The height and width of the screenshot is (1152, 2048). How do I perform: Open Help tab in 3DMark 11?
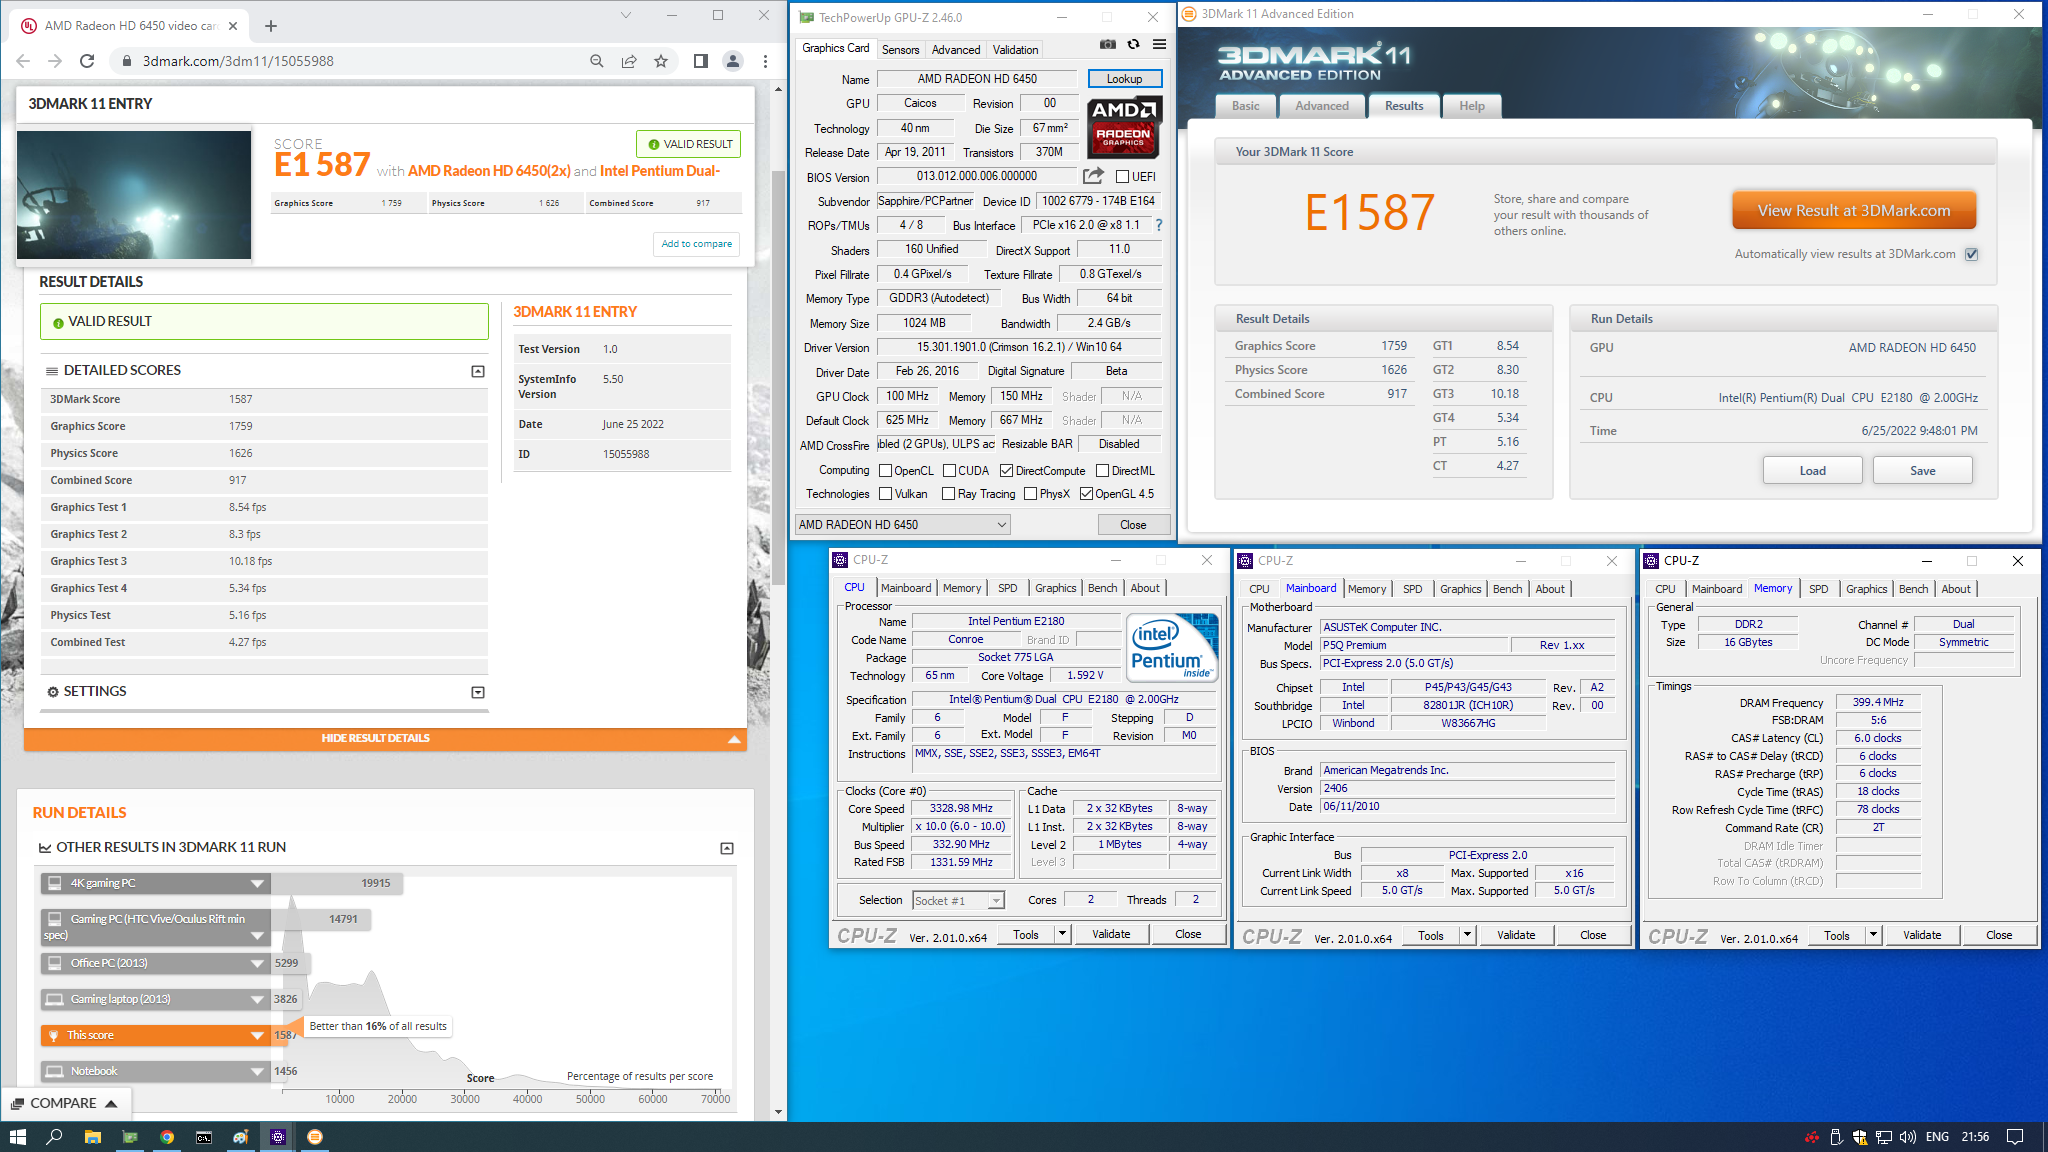click(1472, 106)
